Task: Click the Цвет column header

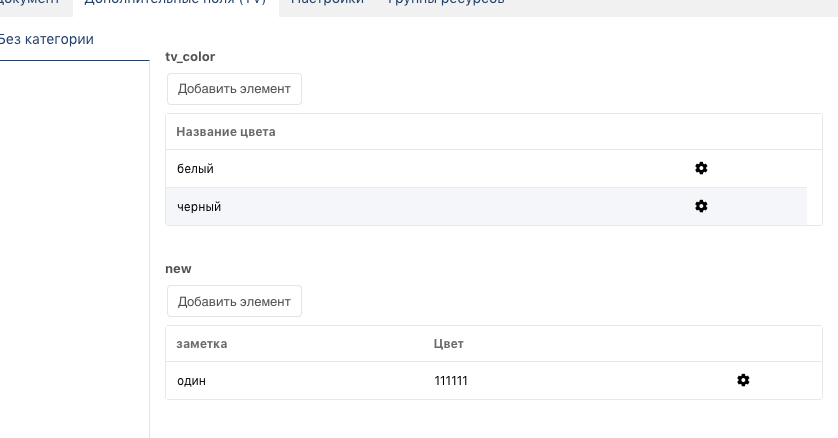Action: tap(449, 344)
